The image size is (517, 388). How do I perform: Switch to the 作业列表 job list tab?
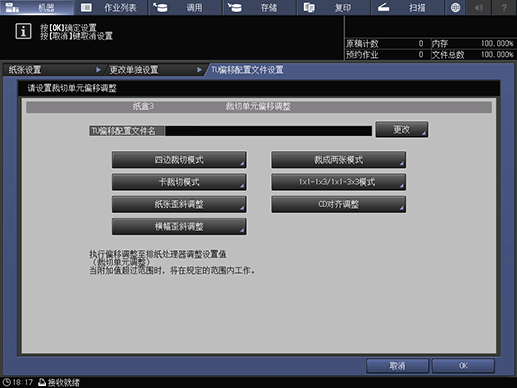click(x=111, y=7)
